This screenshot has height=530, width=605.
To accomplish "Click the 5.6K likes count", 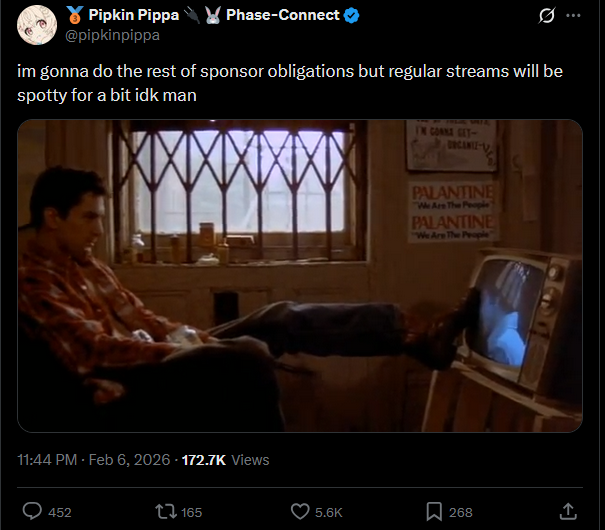I will [329, 512].
